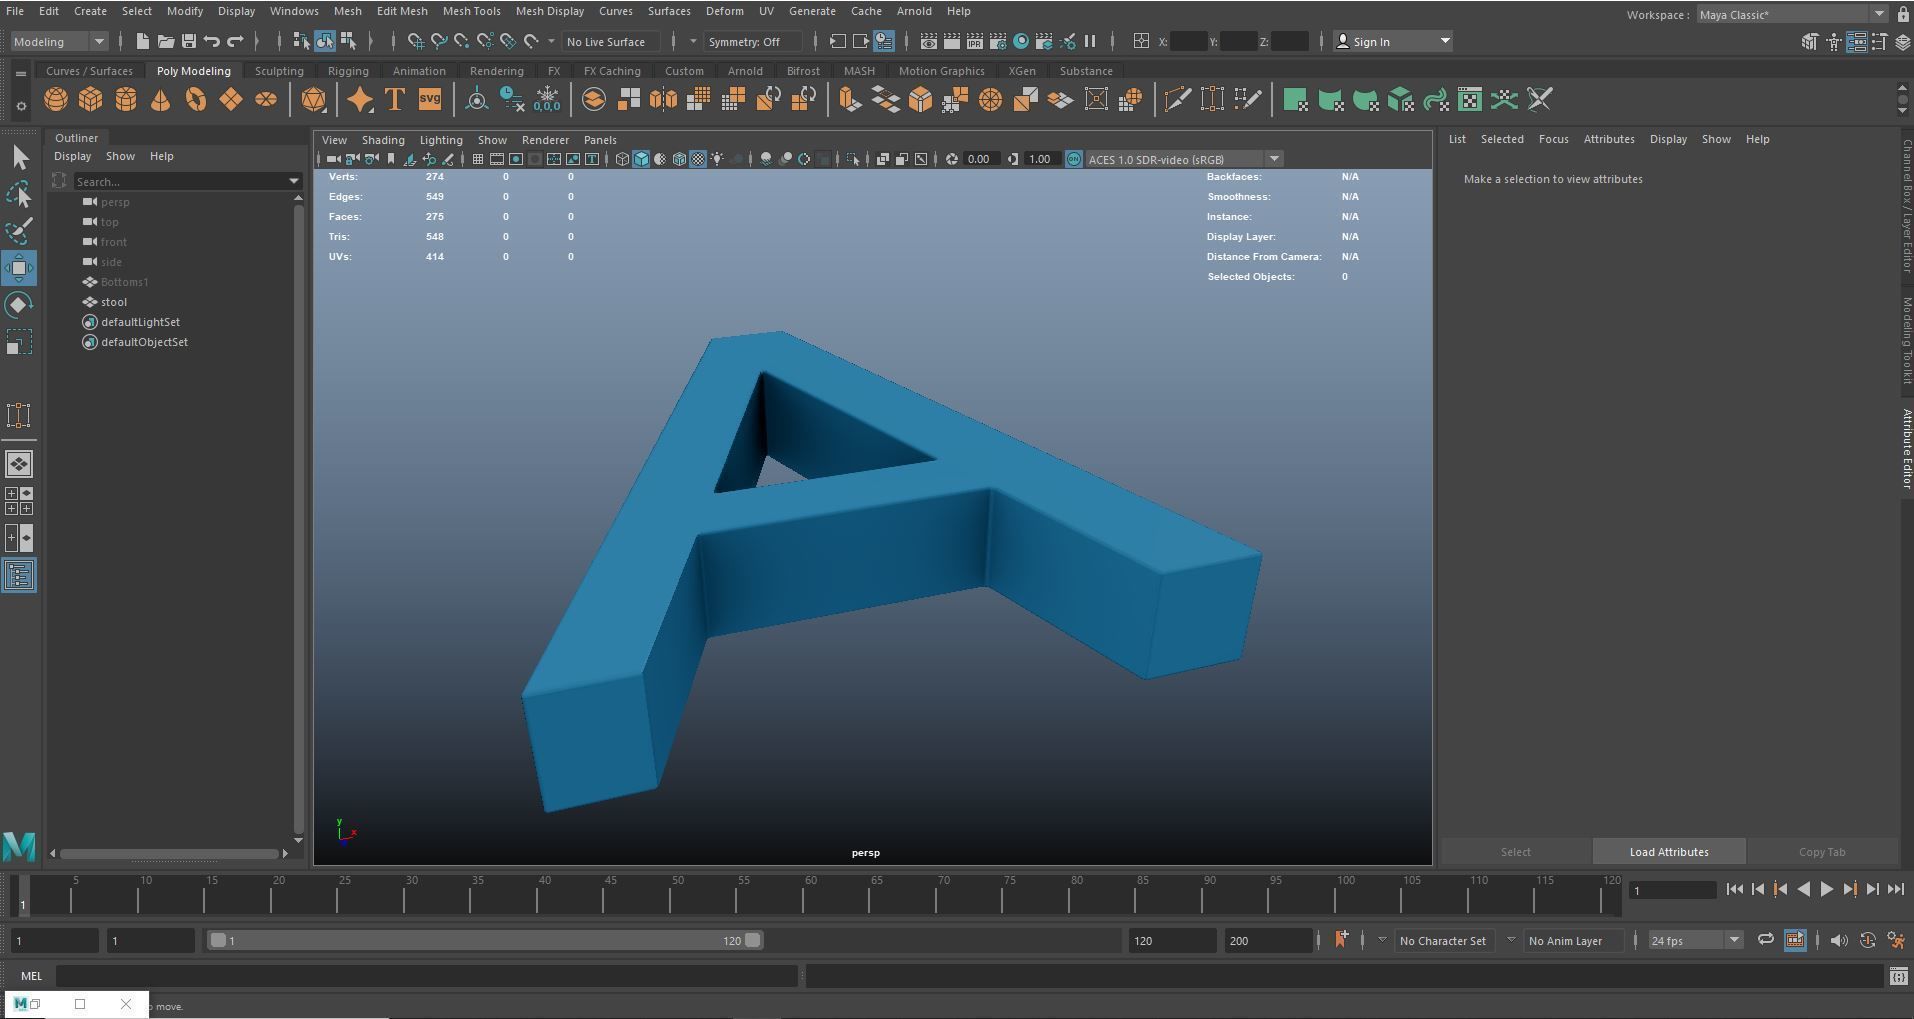Screen dimensions: 1914x1019
Task: Select the stool object in the Outliner
Action: [114, 302]
